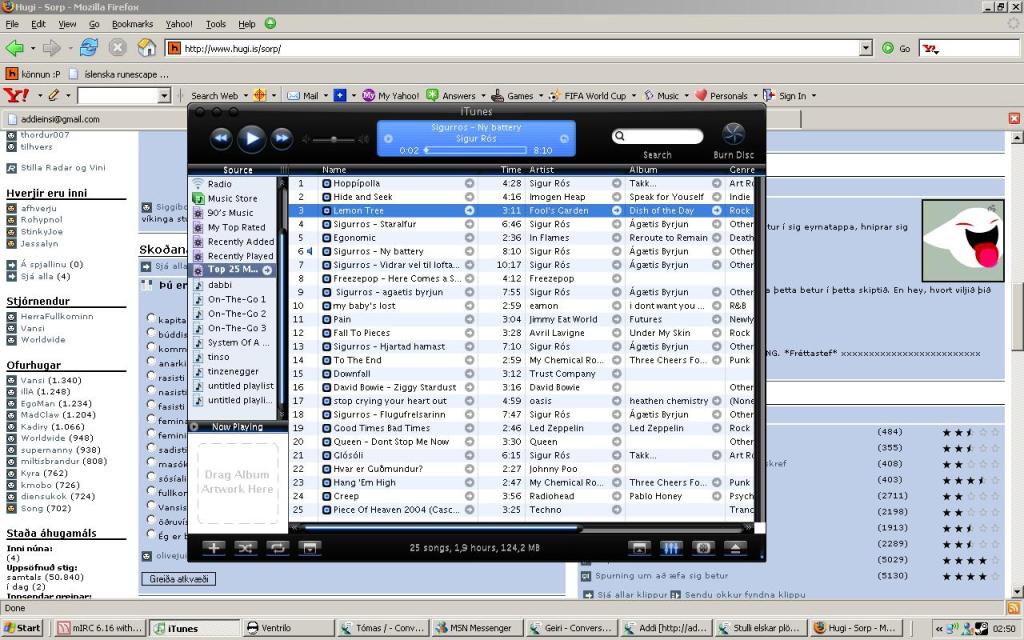Uncheck the Hide and Seek song checkbox
The image size is (1024, 640).
click(x=327, y=197)
